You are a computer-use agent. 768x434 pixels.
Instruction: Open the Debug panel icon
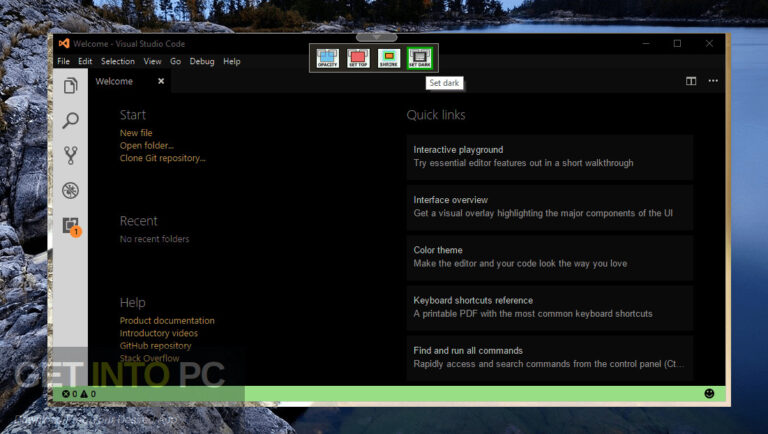coord(71,190)
